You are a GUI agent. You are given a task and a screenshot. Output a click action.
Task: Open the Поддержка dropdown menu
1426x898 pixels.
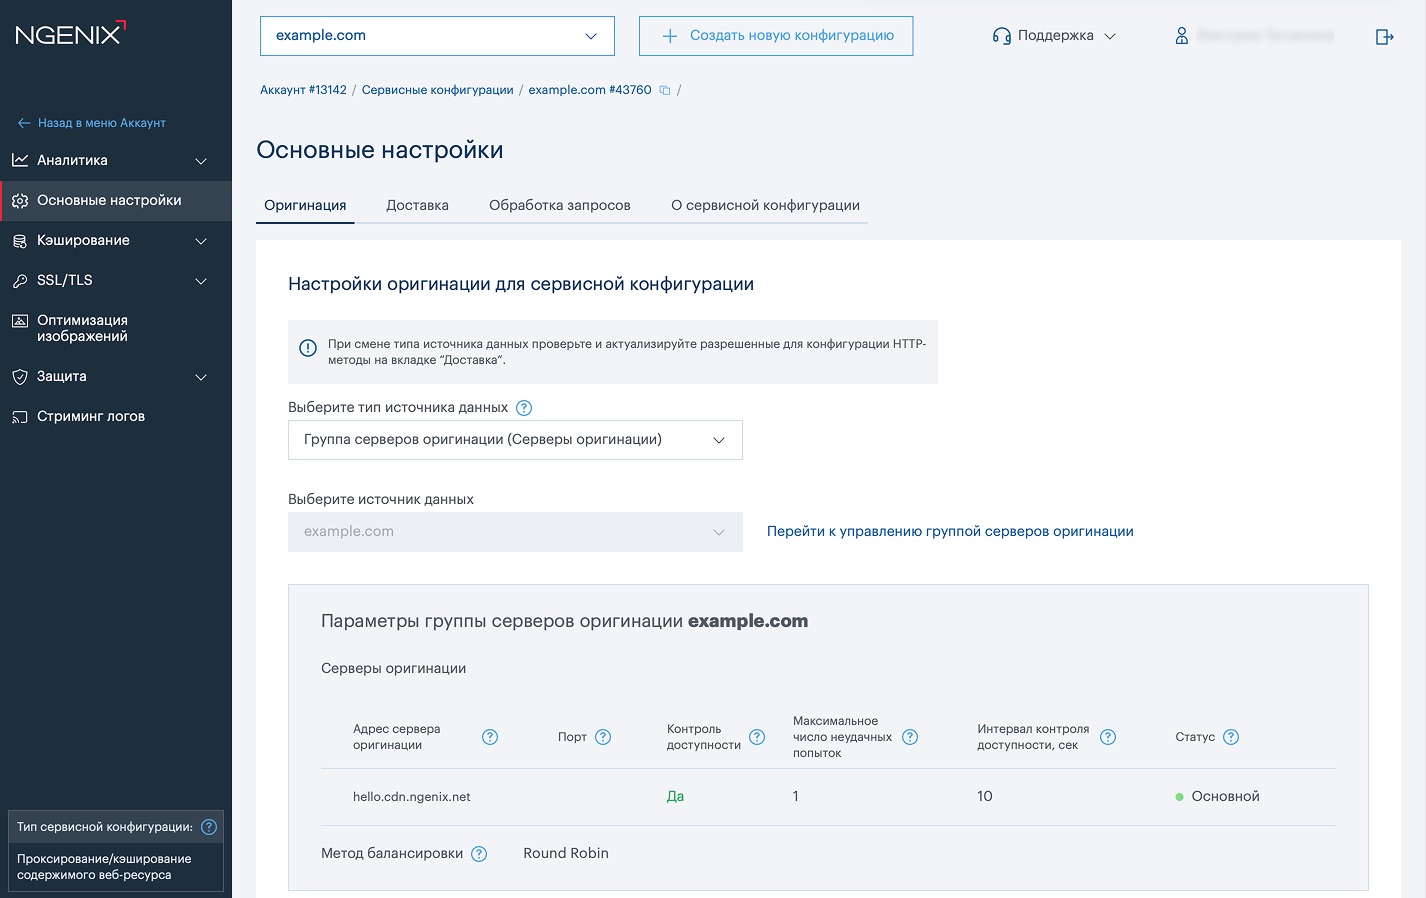click(x=1054, y=36)
